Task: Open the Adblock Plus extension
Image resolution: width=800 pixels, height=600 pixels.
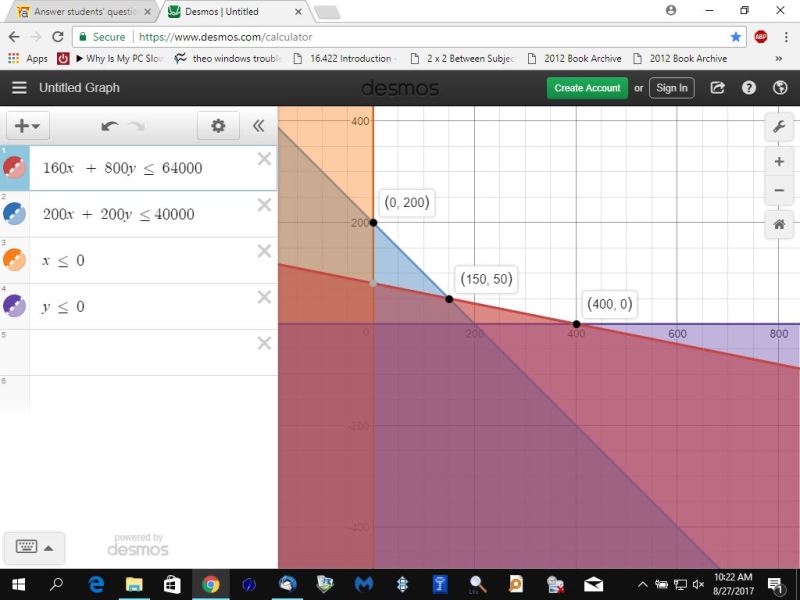Action: point(761,37)
